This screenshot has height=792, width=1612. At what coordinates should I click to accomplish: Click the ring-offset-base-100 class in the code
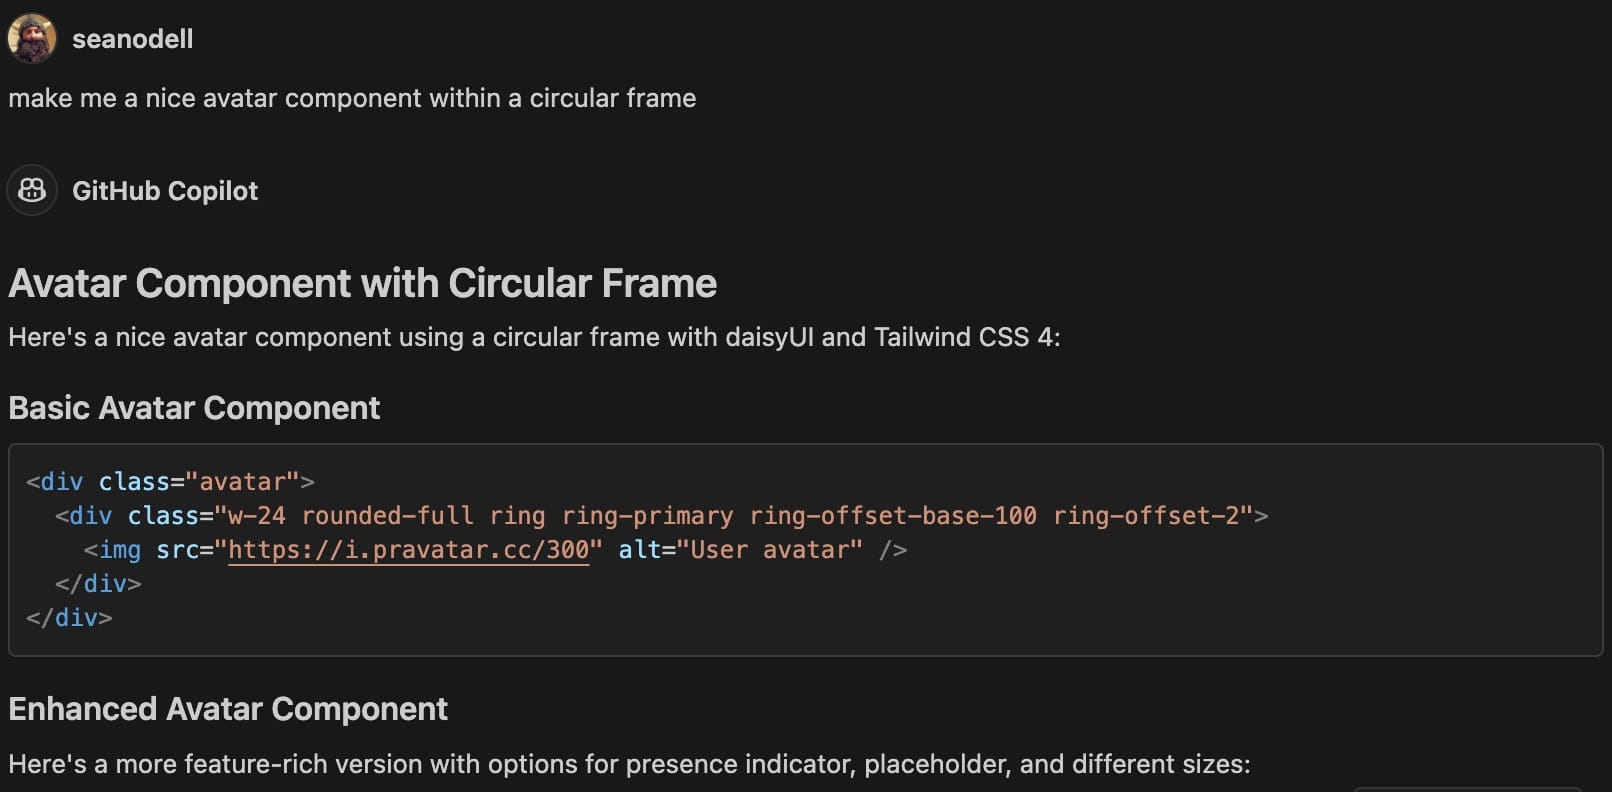[893, 516]
